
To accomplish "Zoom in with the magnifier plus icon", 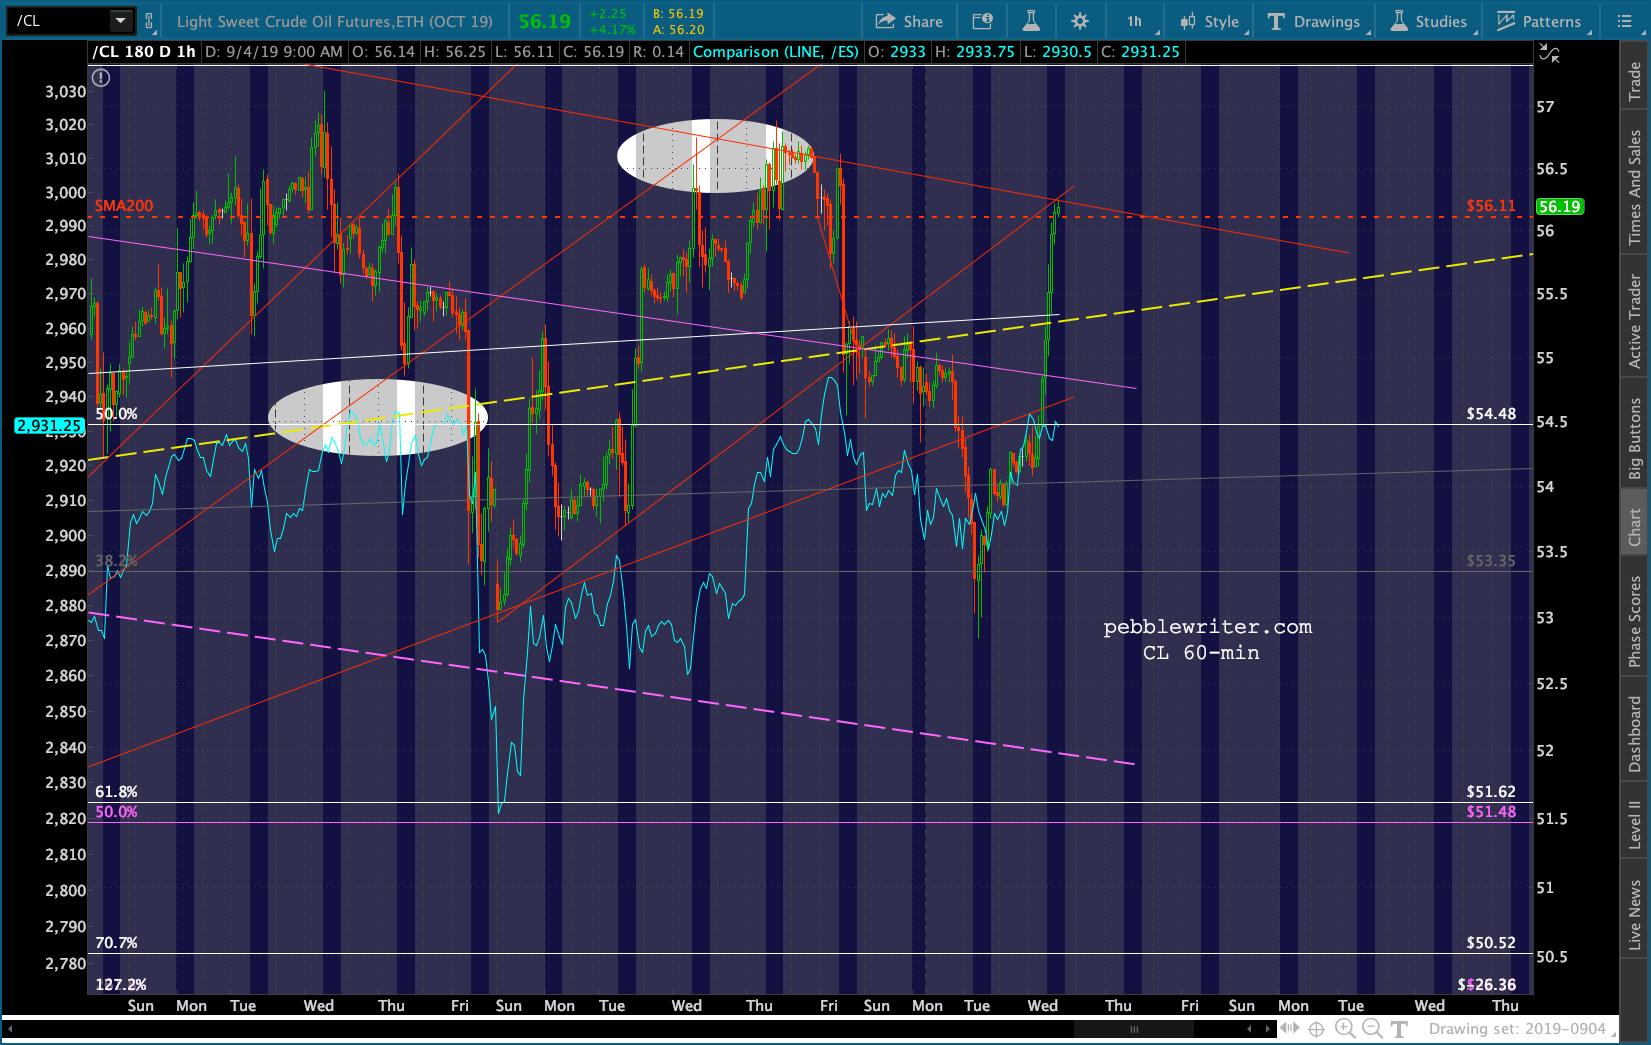I will [x=1345, y=1029].
